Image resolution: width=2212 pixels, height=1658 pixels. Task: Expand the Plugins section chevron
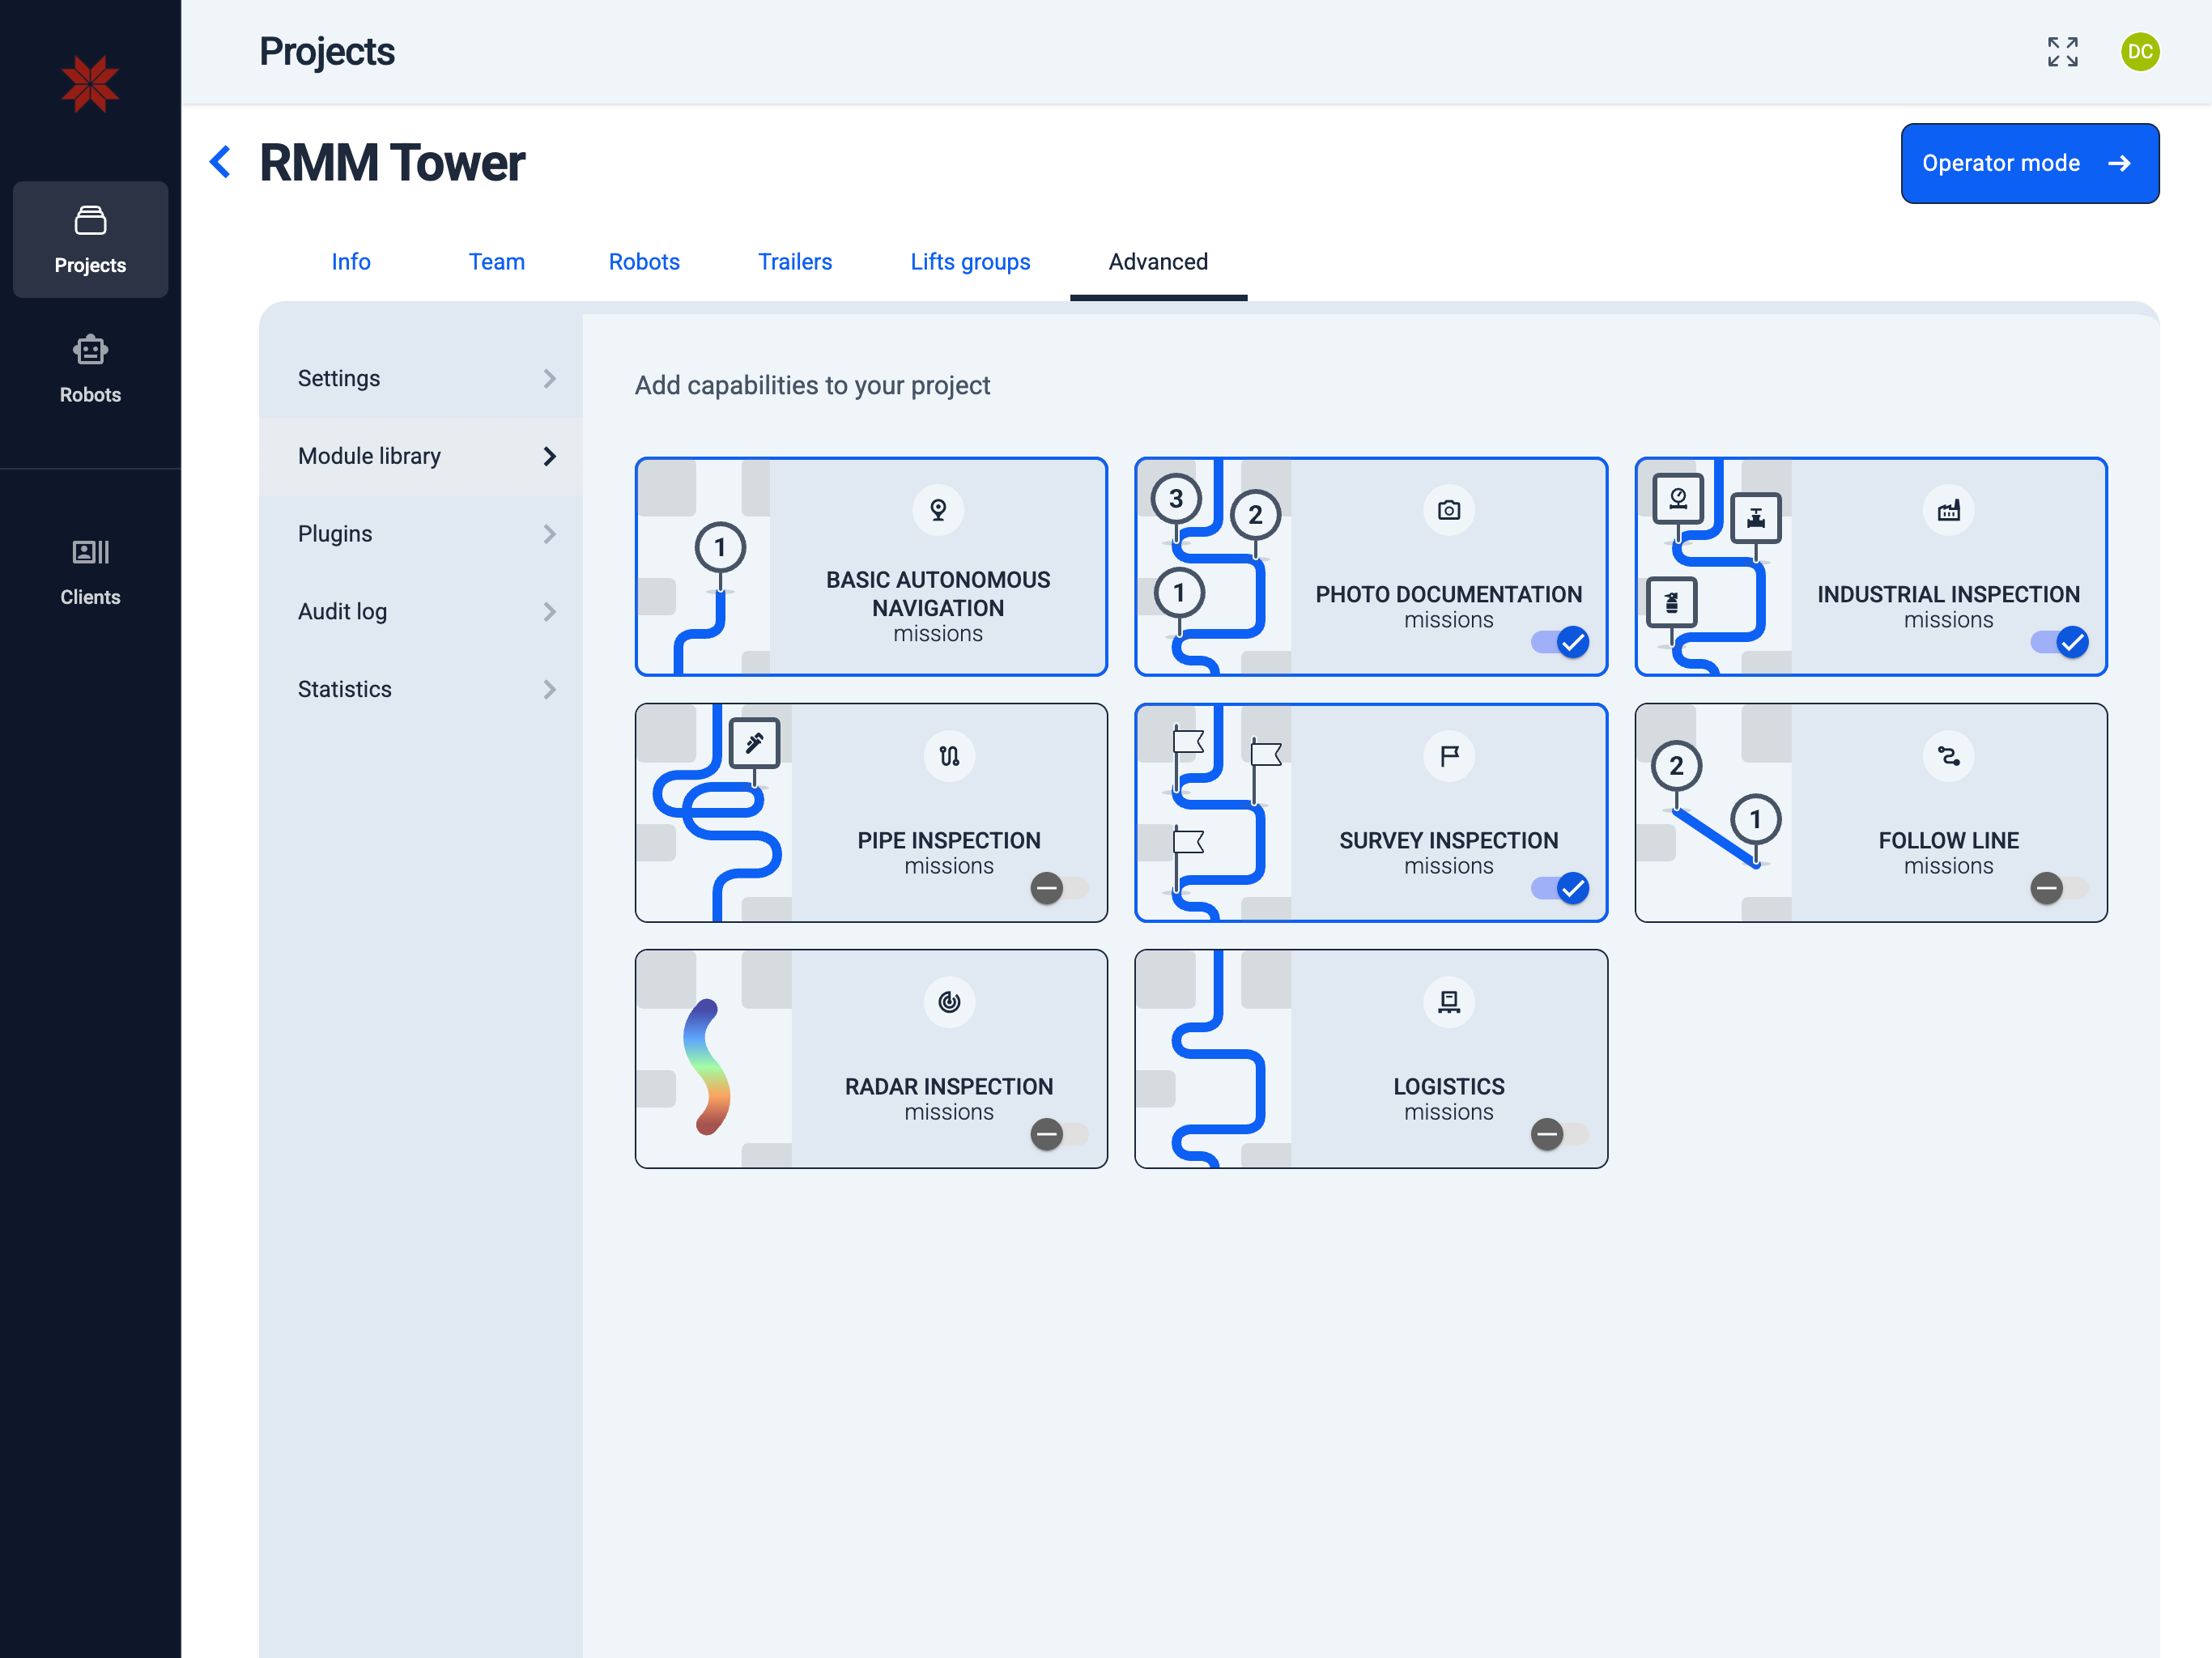tap(549, 534)
